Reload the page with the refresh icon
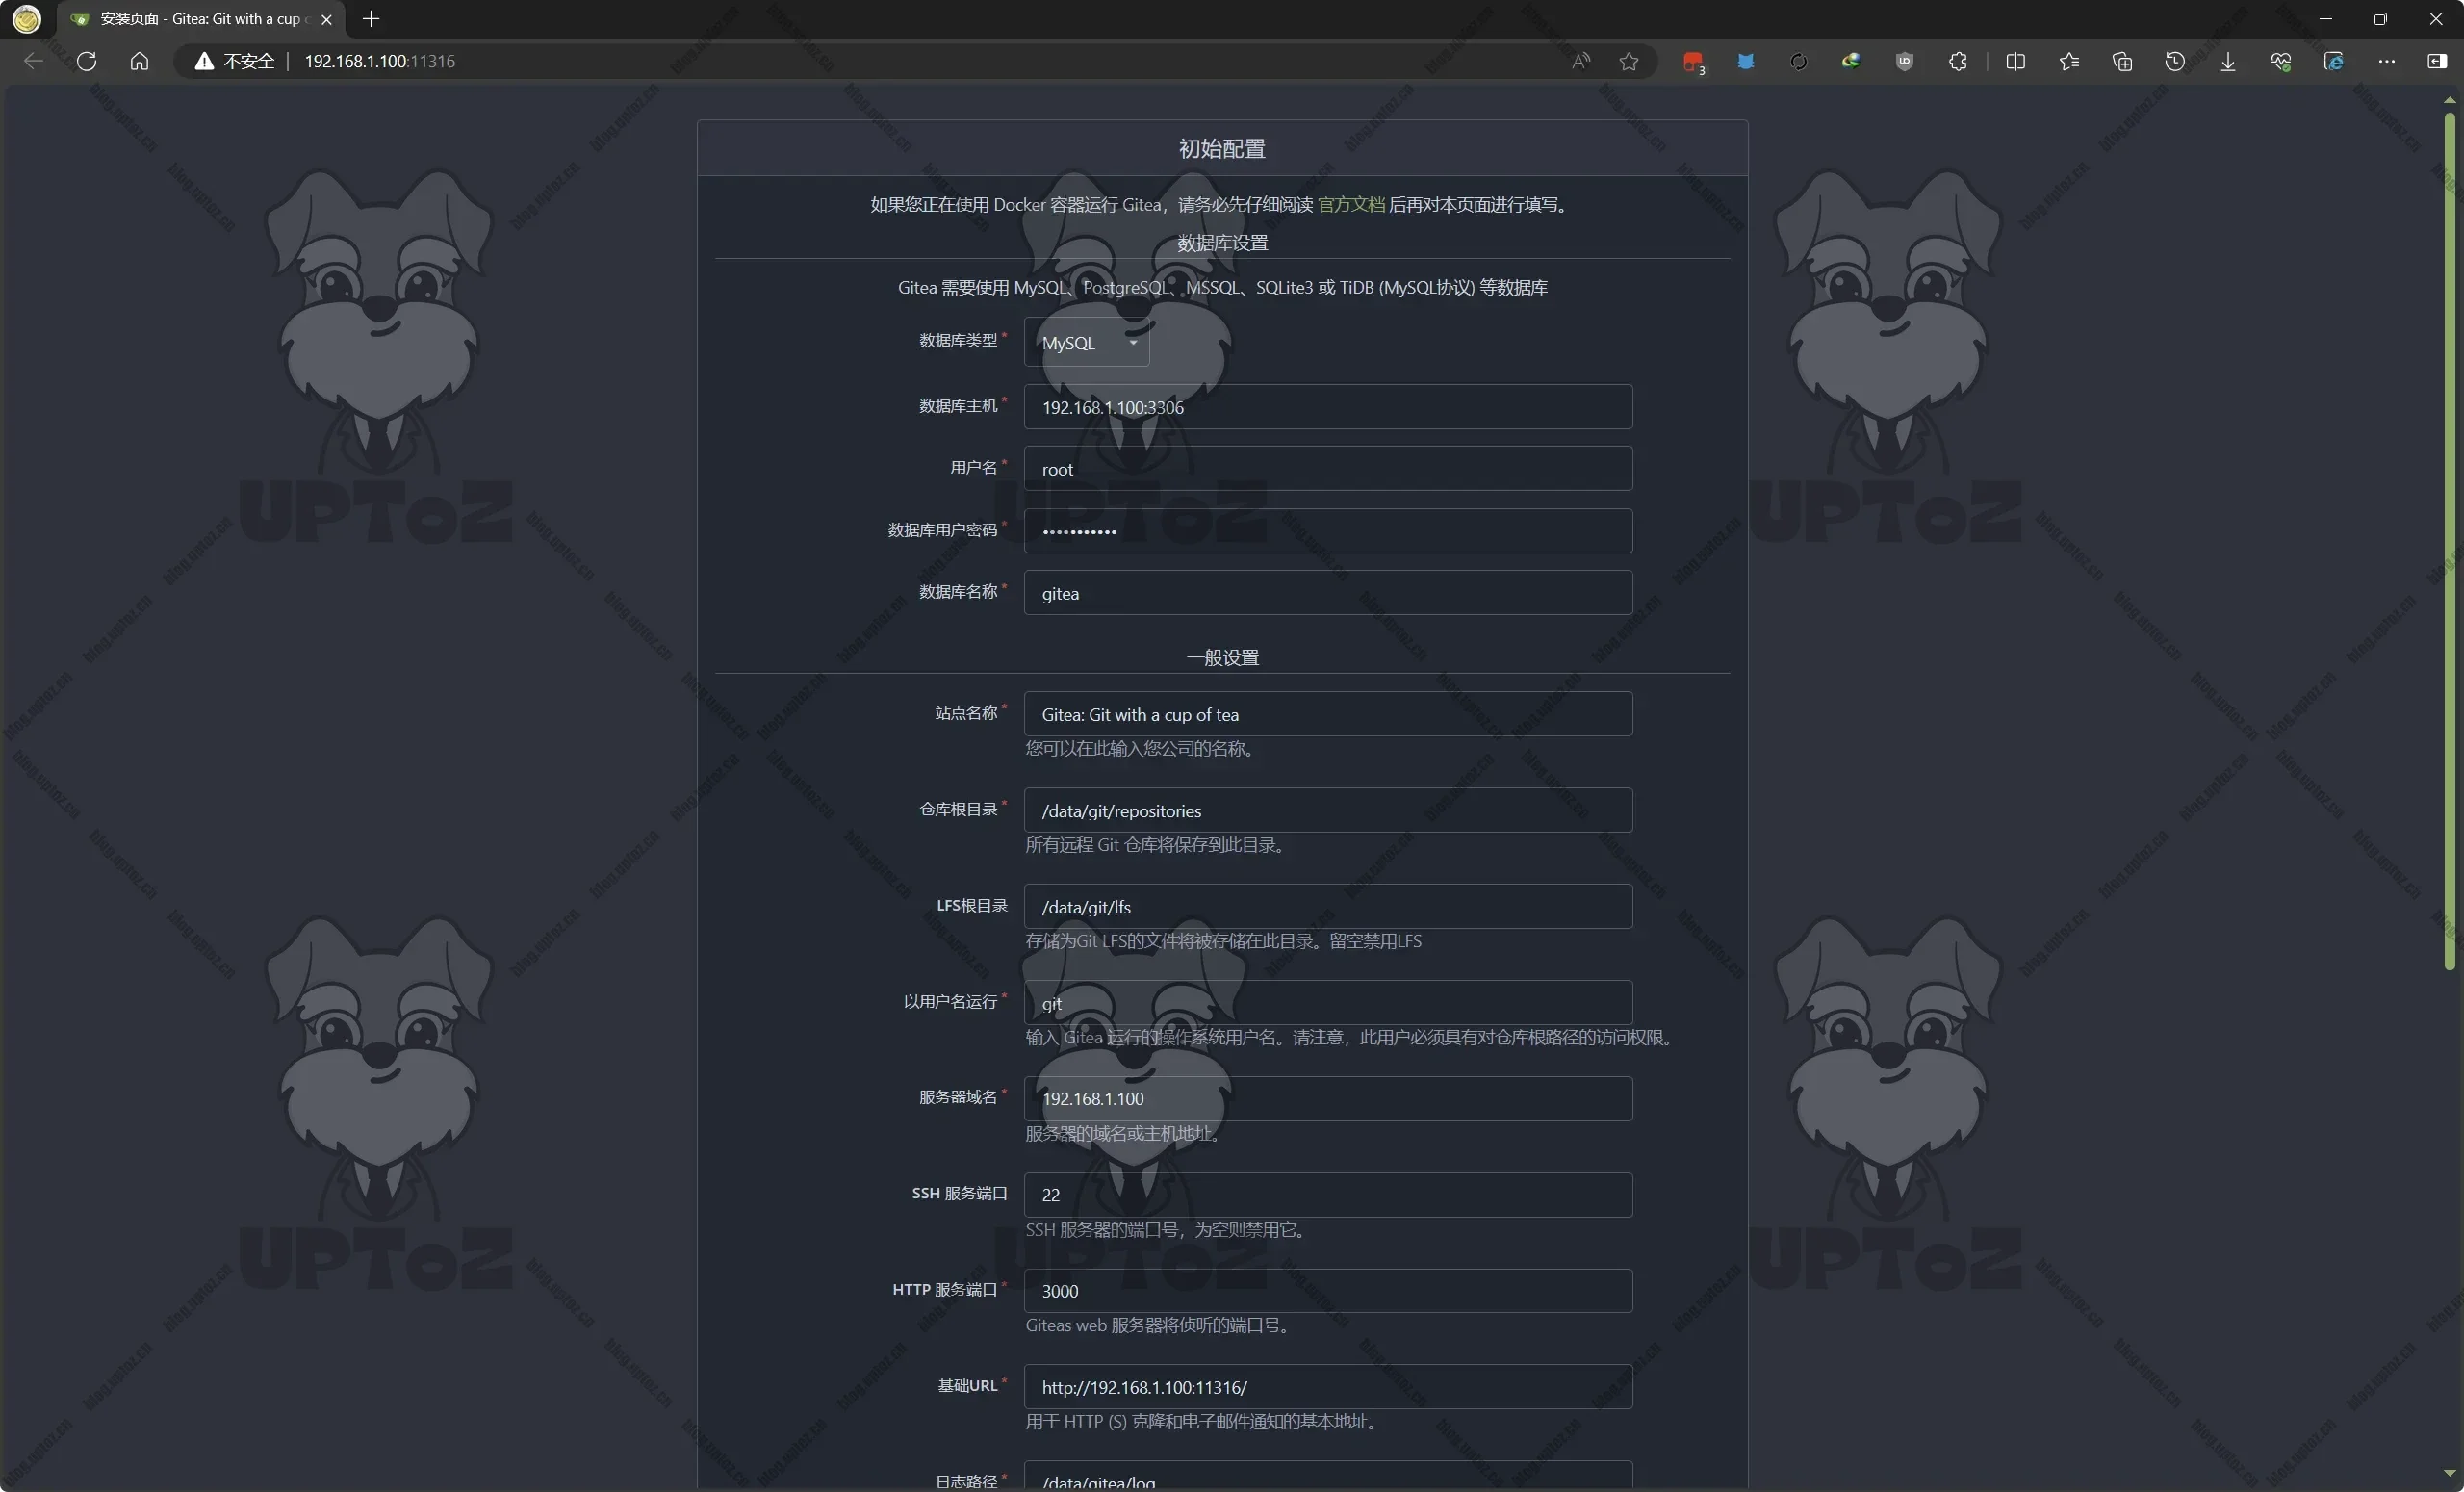The image size is (2464, 1492). [86, 61]
